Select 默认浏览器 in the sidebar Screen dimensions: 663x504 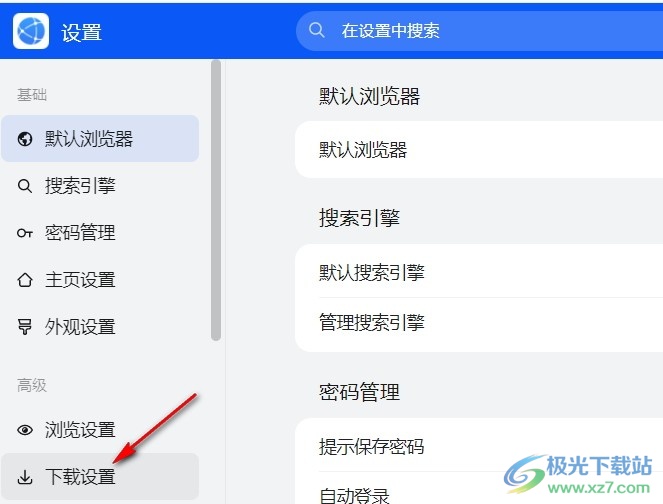100,139
